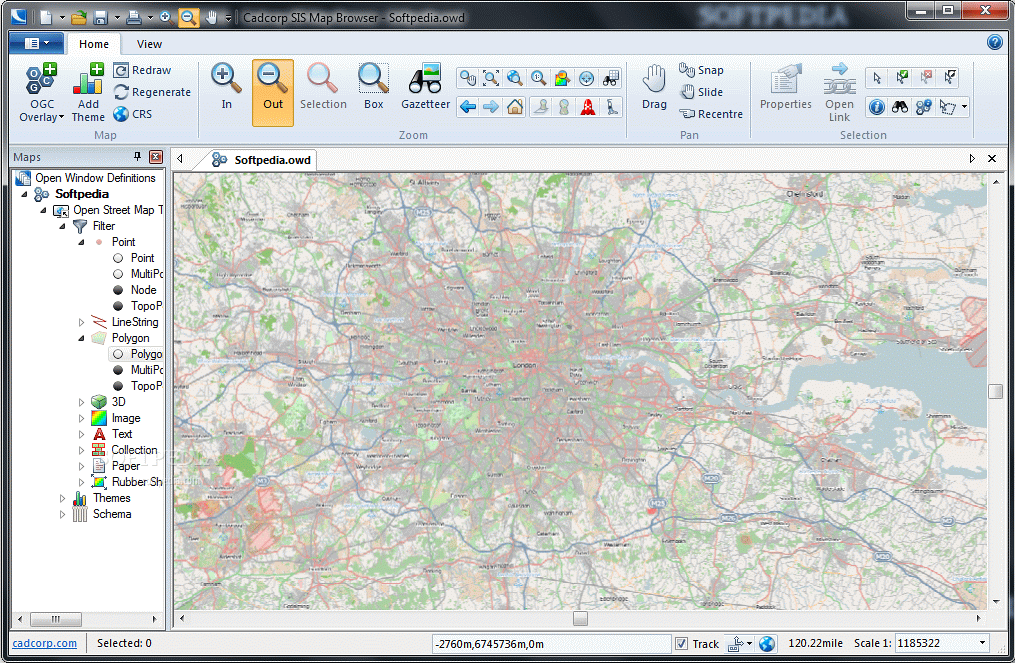Toggle the circle beside the child Point item
Viewport: 1015px width, 663px height.
[118, 258]
